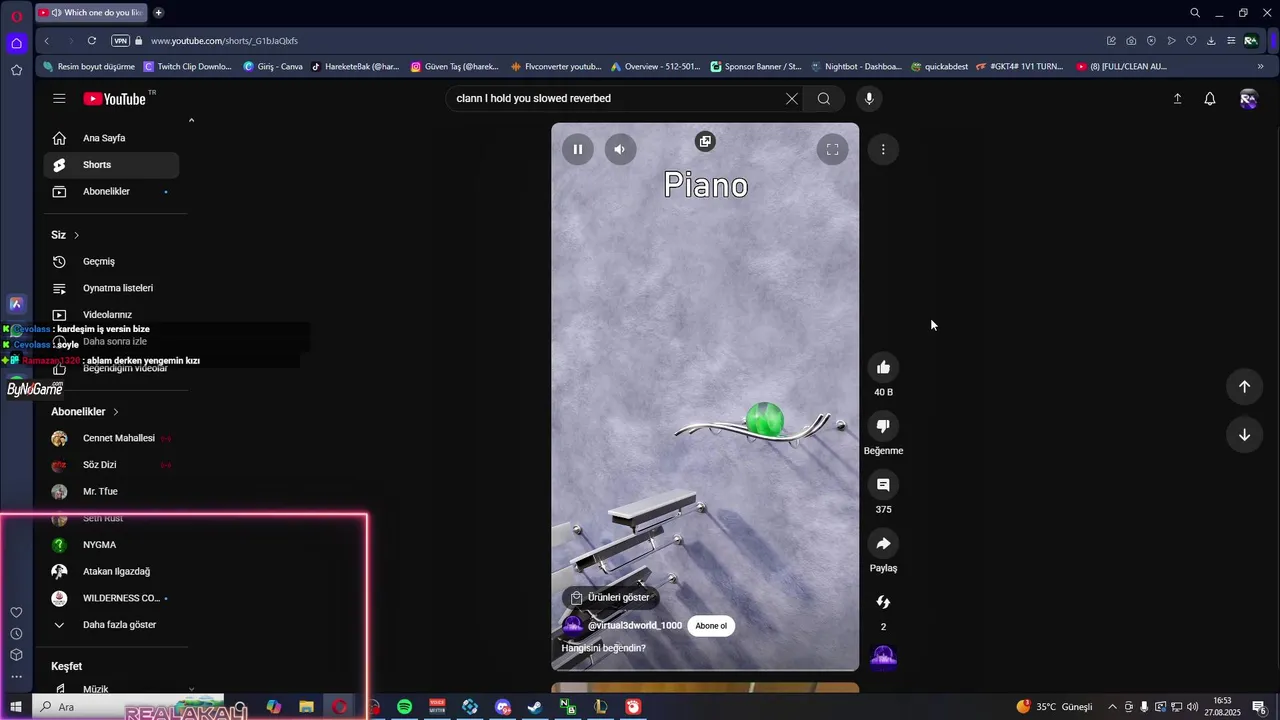Viewport: 1280px width, 720px height.
Task: Reload the page in browser toolbar
Action: coord(91,41)
